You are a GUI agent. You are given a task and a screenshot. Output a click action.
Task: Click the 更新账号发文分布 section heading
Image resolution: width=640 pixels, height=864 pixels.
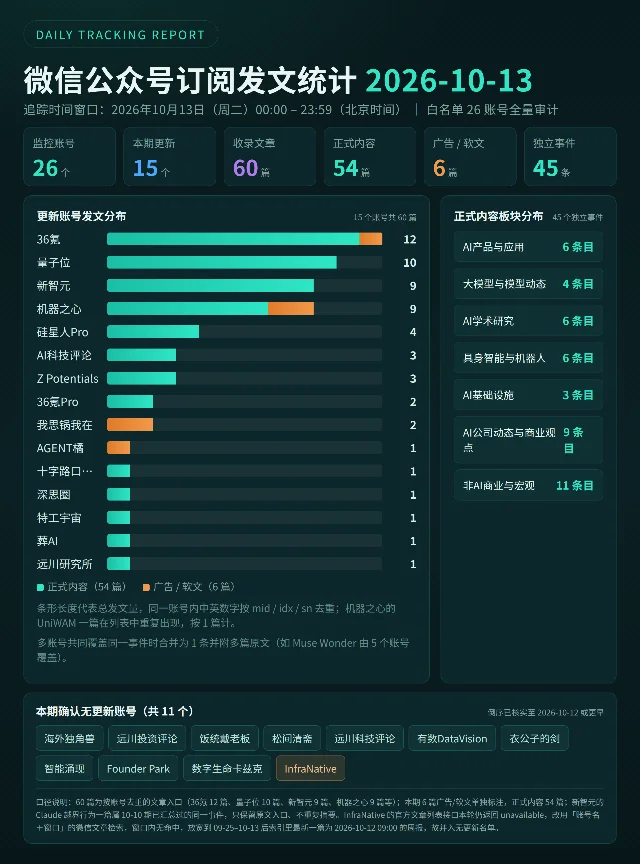tap(81, 216)
